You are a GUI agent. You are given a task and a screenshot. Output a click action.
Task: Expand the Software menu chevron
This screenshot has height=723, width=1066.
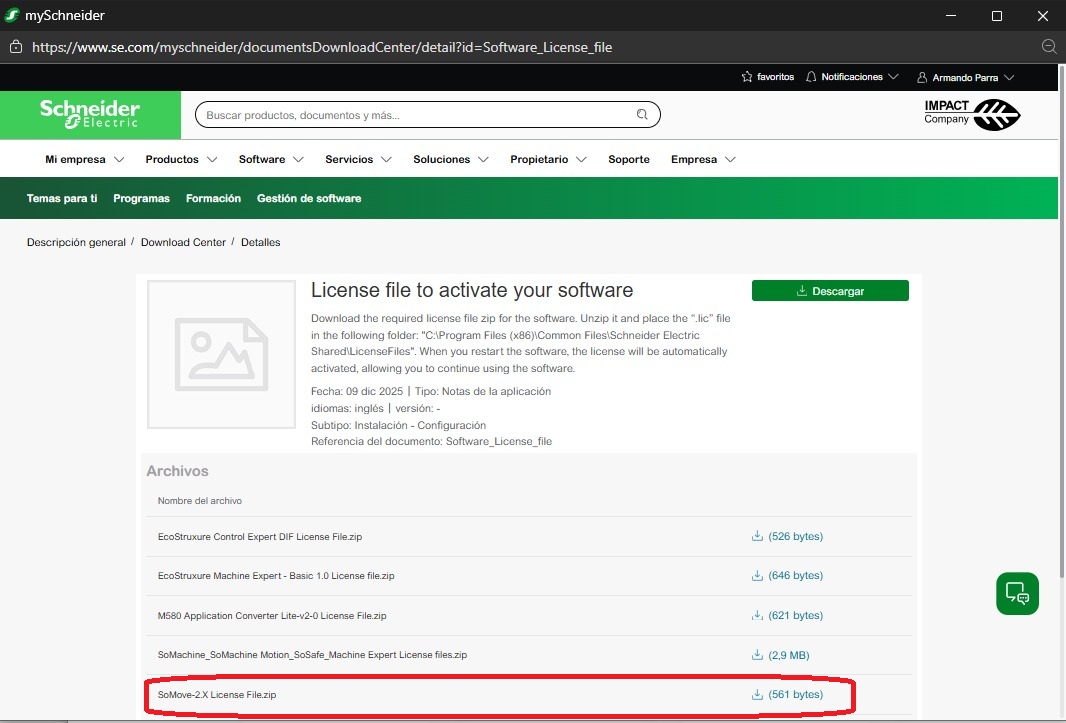point(298,159)
